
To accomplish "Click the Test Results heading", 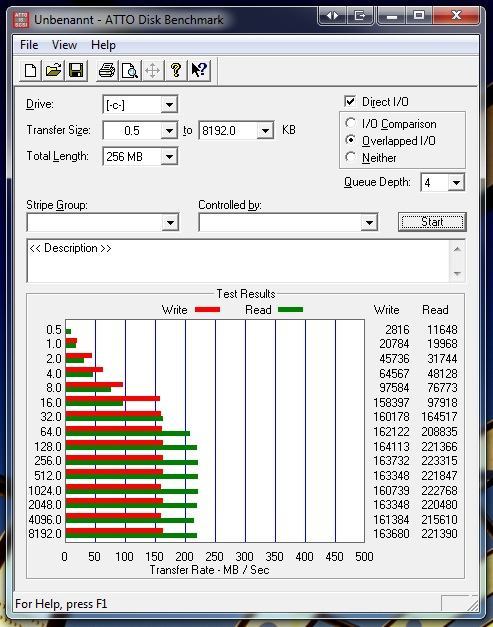I will pos(246,294).
